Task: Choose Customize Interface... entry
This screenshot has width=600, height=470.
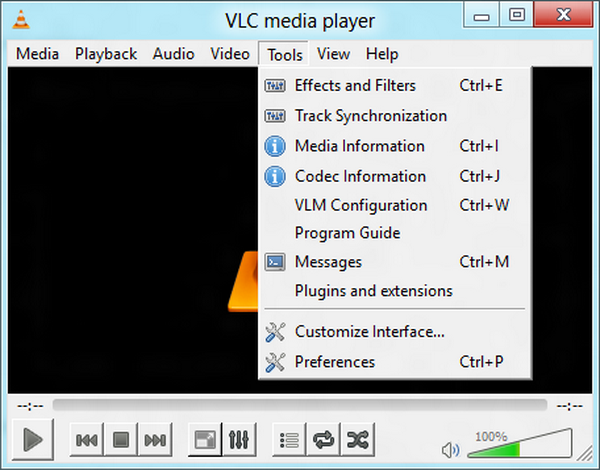Action: (395, 331)
